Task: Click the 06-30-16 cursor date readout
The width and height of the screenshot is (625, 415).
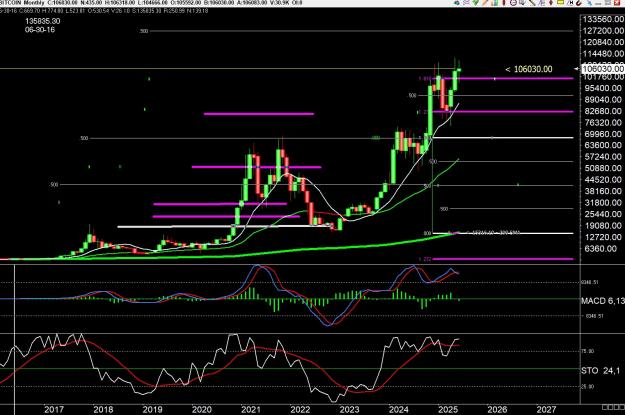Action: coord(40,30)
